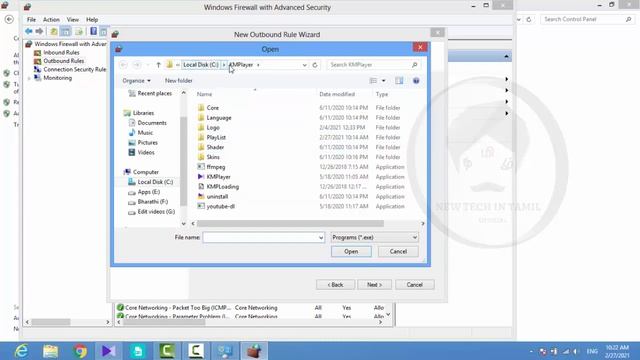Image resolution: width=640 pixels, height=360 pixels.
Task: Expand the File name history dropdown
Action: coord(321,238)
